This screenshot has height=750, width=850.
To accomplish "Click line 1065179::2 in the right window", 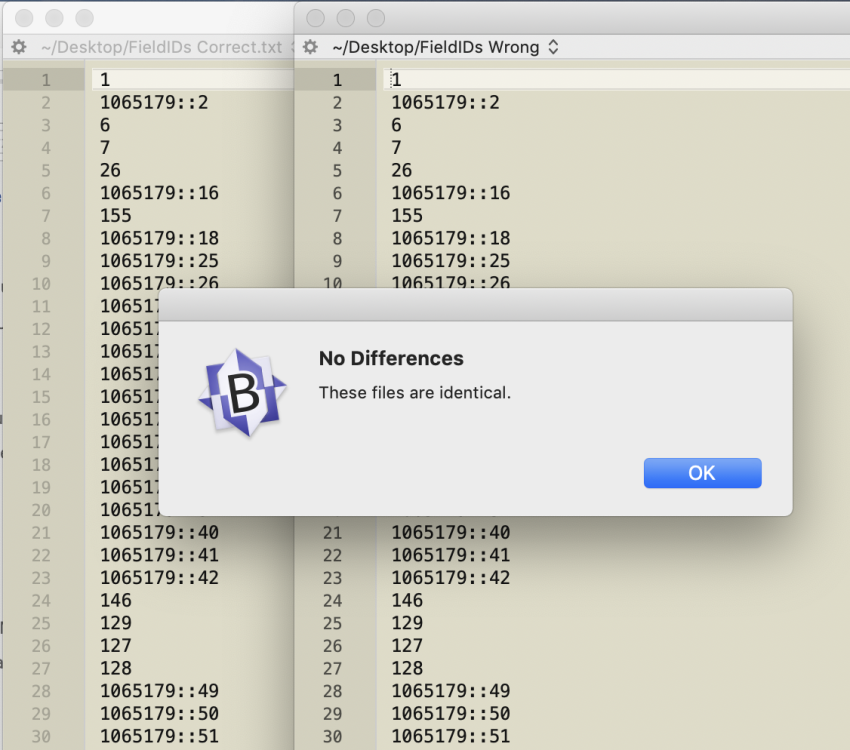I will click(444, 102).
